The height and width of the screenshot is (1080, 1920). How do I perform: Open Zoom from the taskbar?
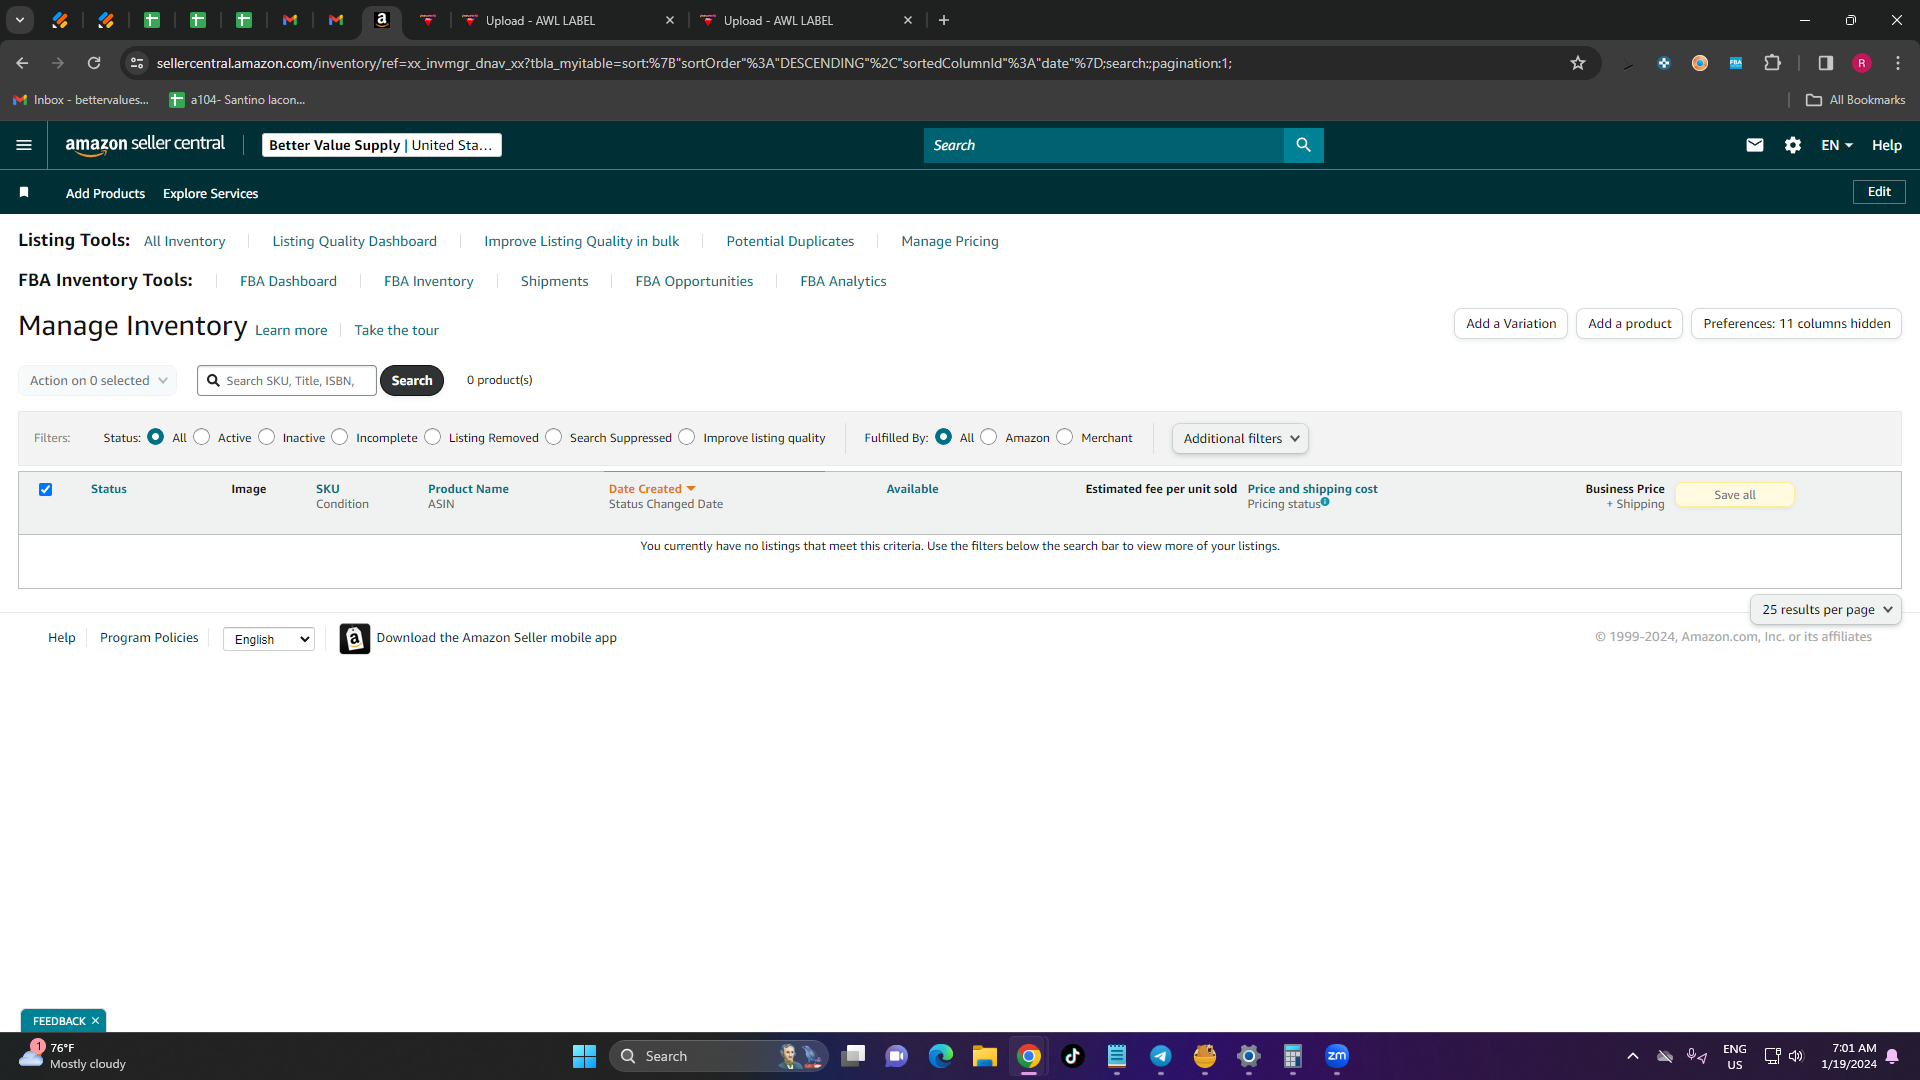click(x=1336, y=1056)
